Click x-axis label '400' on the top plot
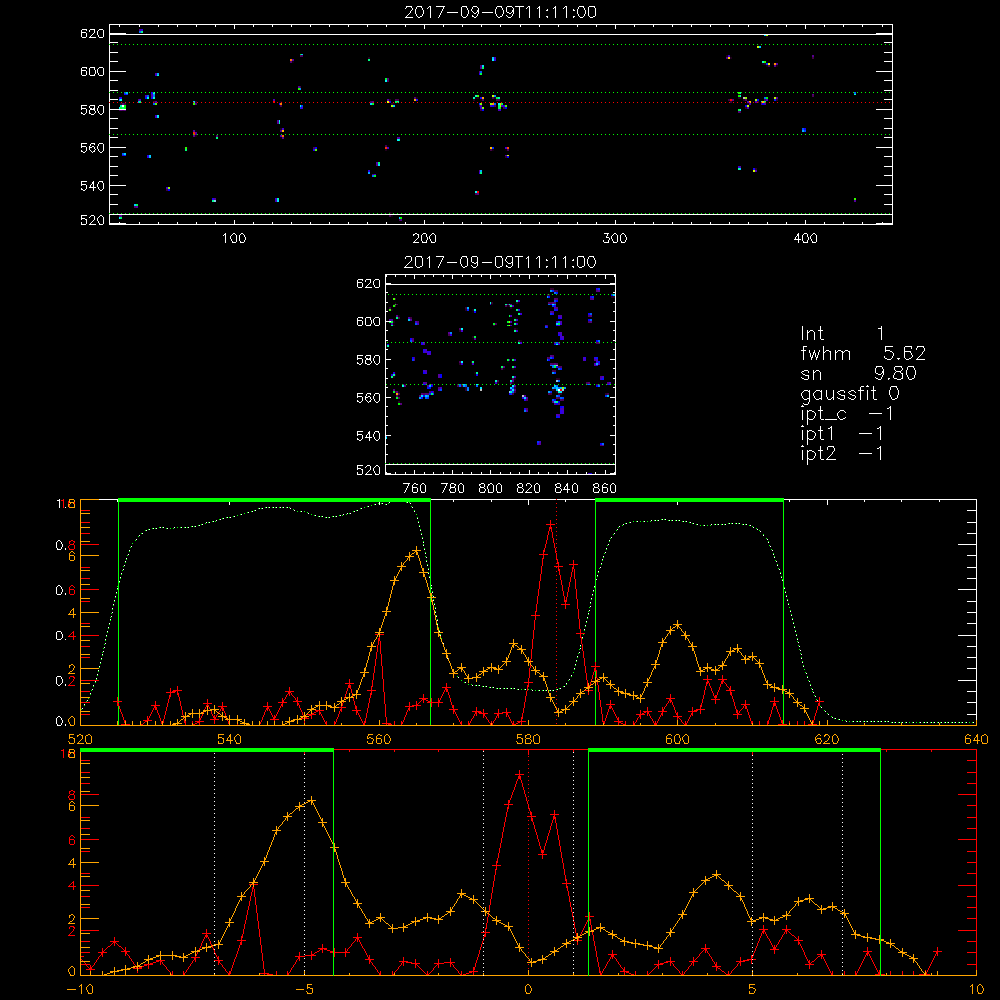Viewport: 1000px width, 1000px height. tap(805, 239)
